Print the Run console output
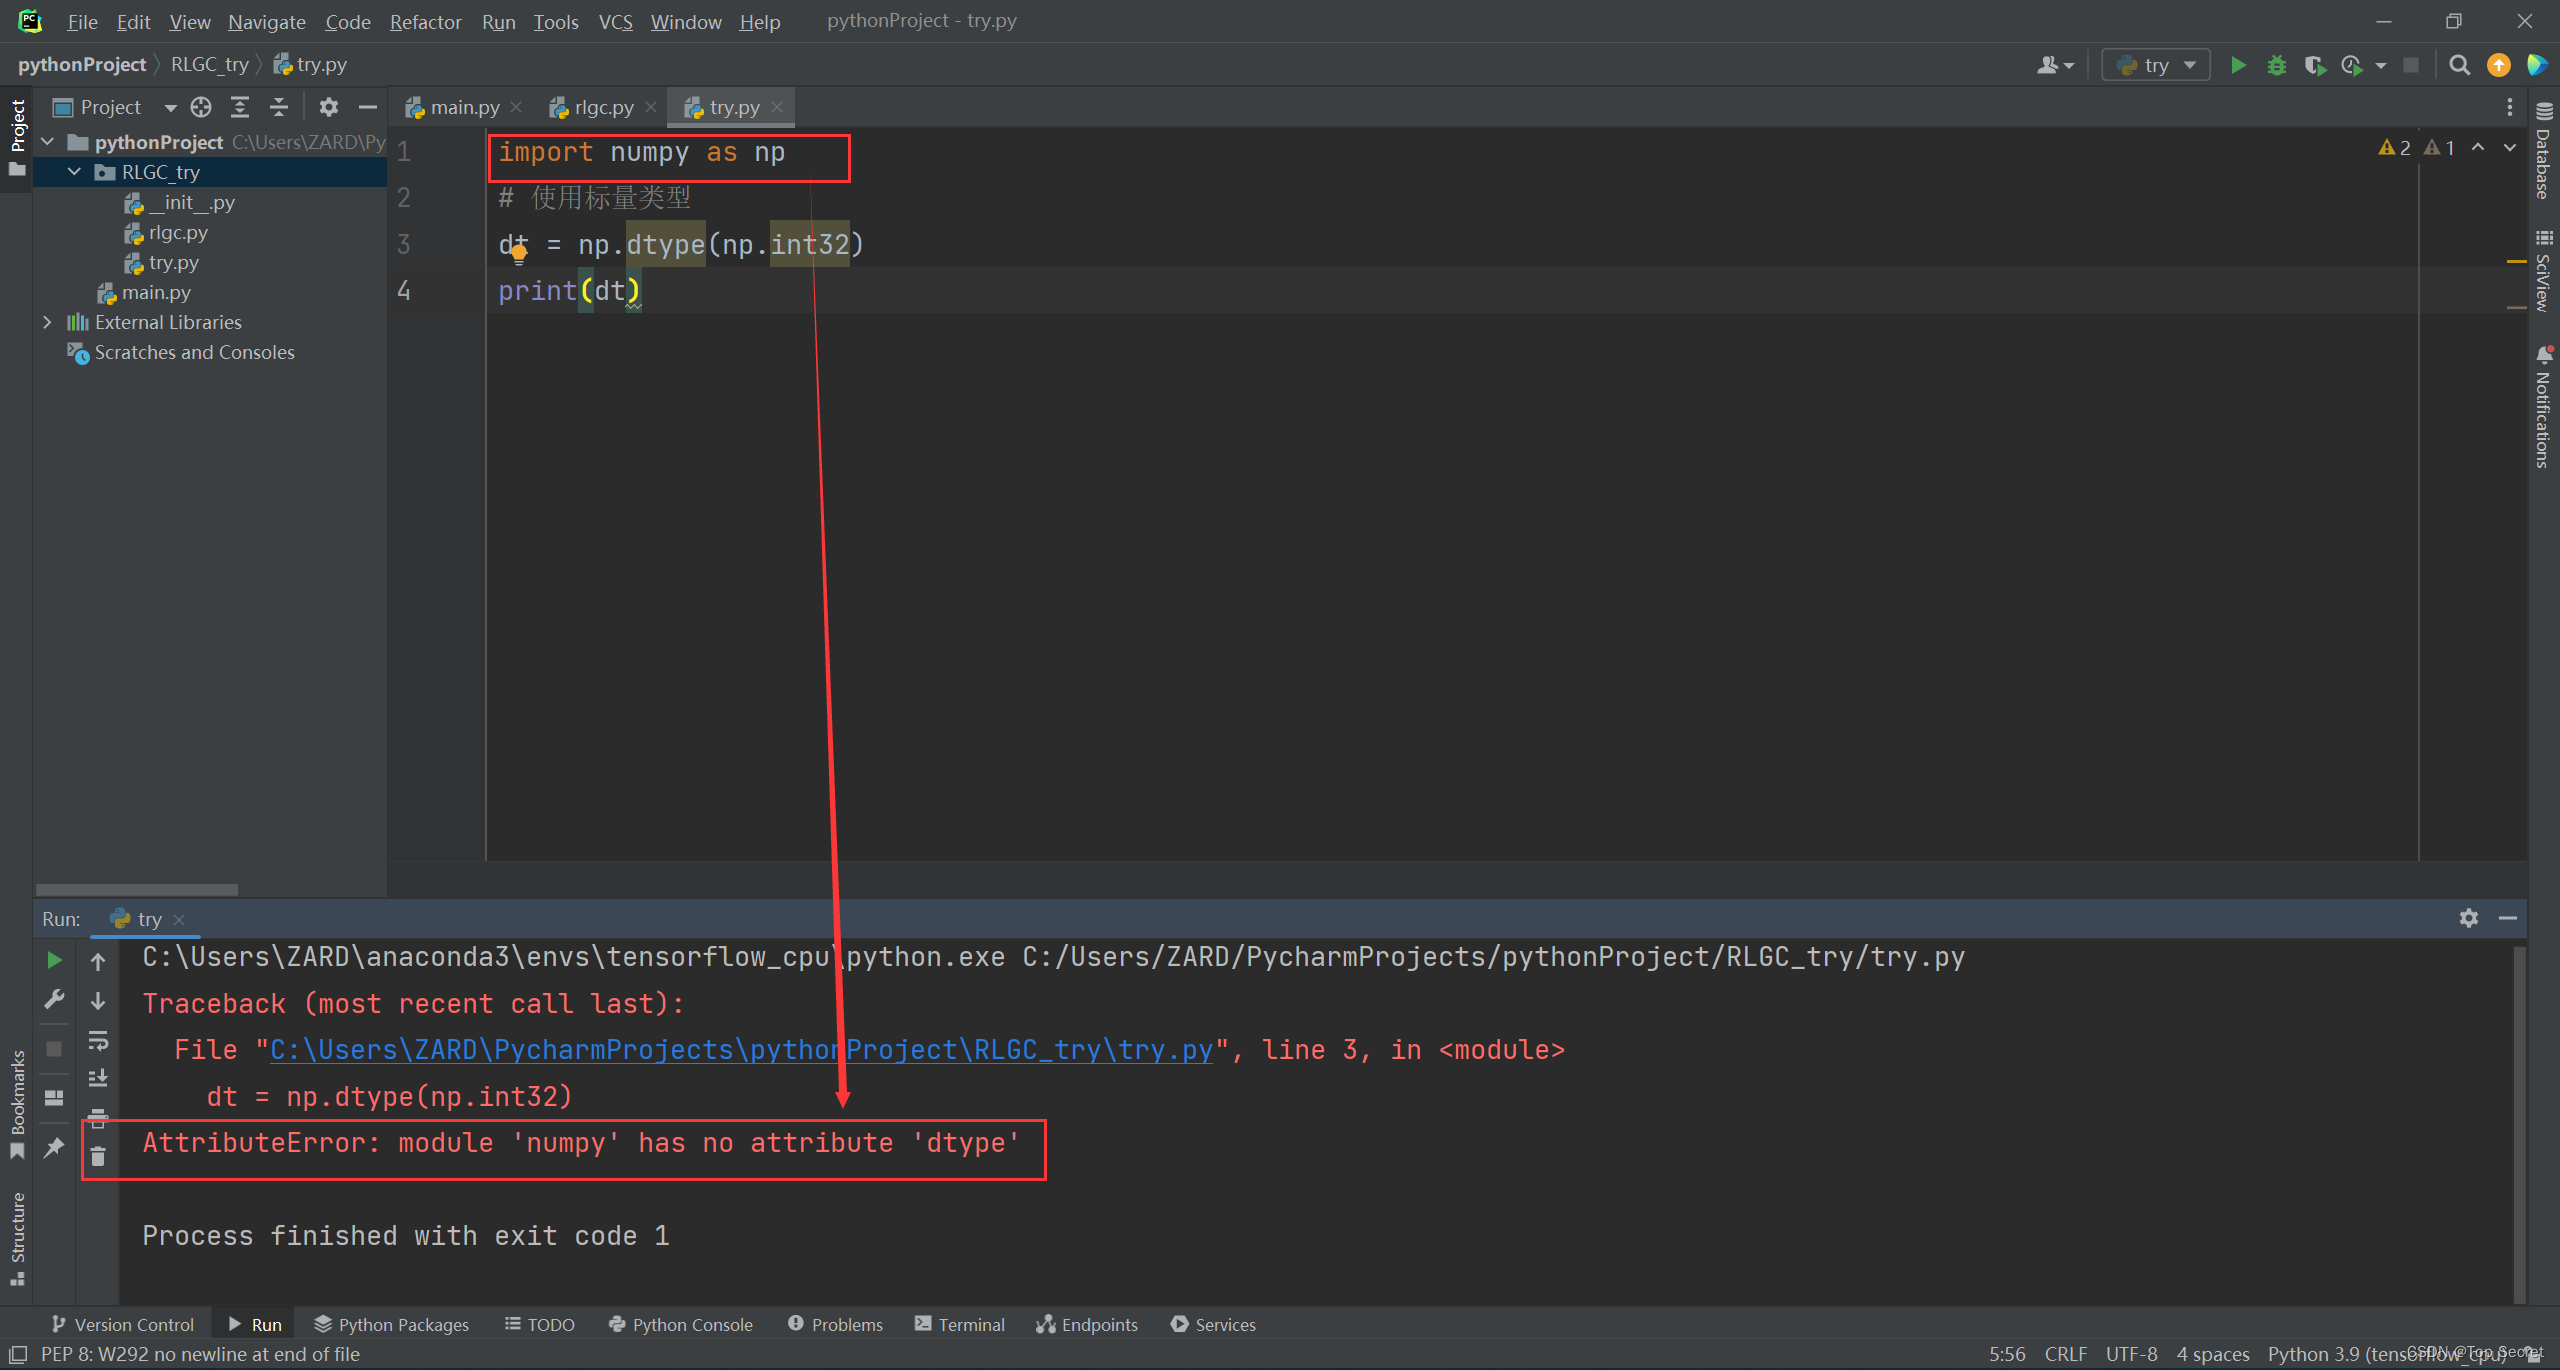This screenshot has height=1370, width=2560. pos(98,1117)
